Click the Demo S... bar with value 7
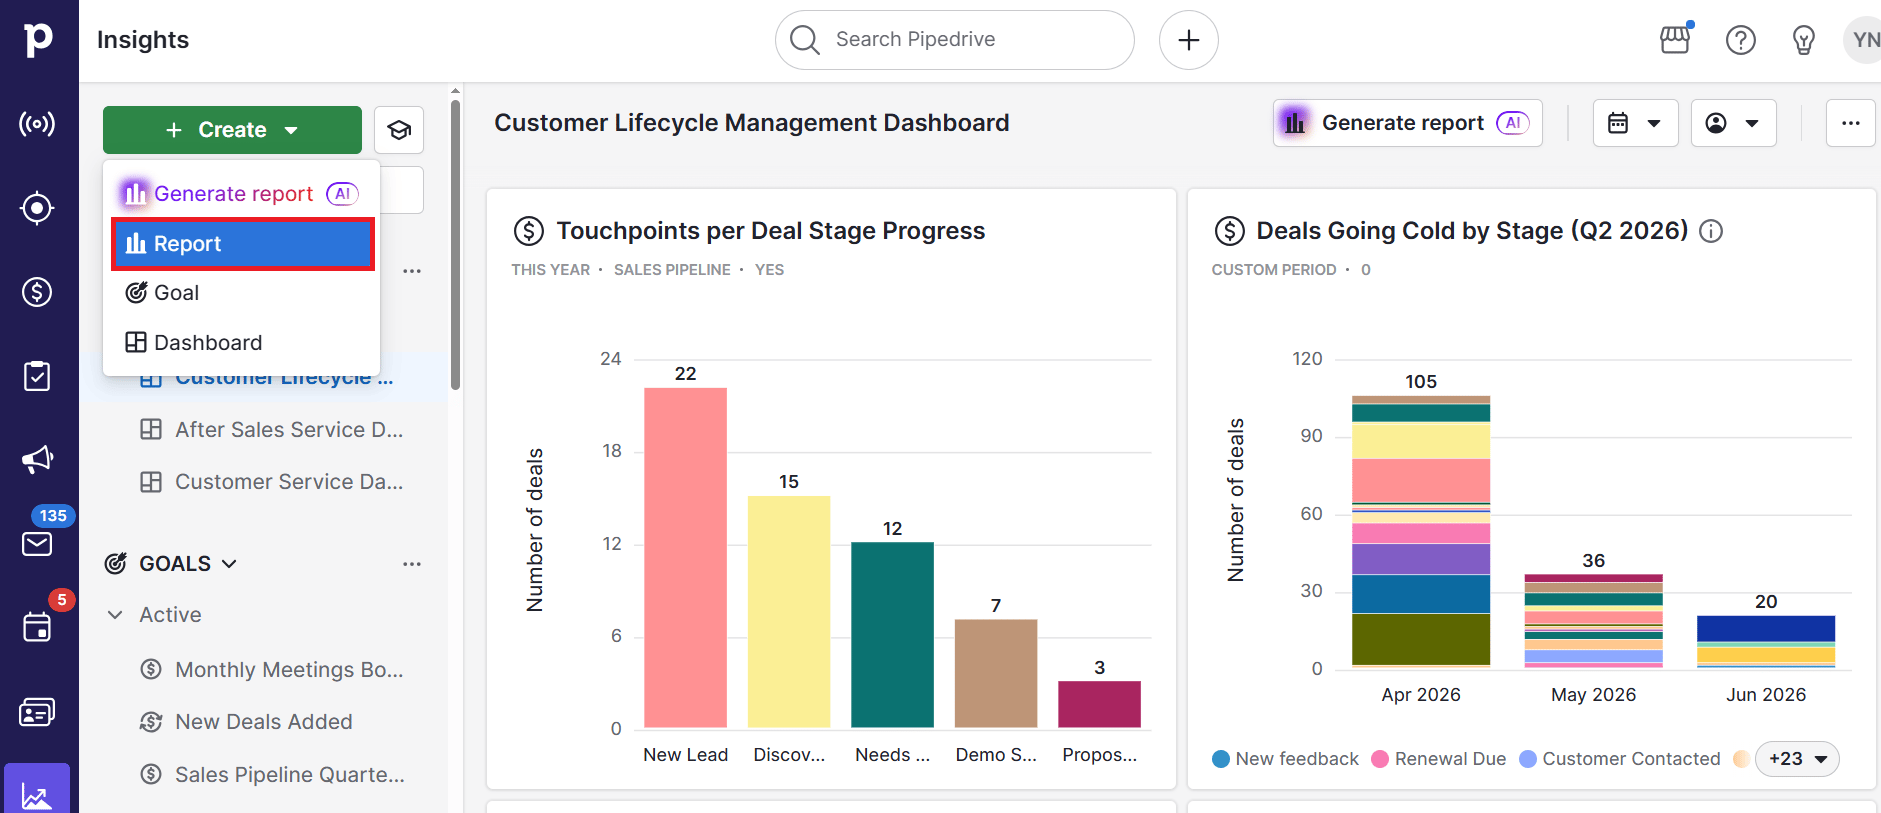The image size is (1881, 813). [996, 673]
